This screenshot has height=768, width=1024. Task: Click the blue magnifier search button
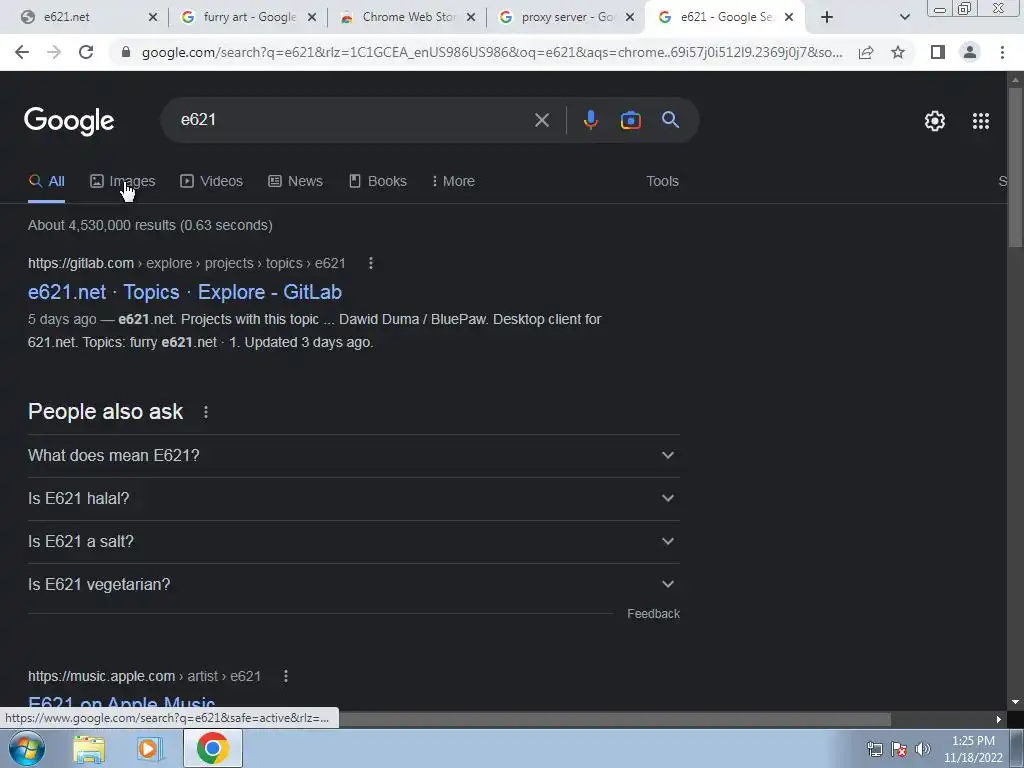point(671,120)
